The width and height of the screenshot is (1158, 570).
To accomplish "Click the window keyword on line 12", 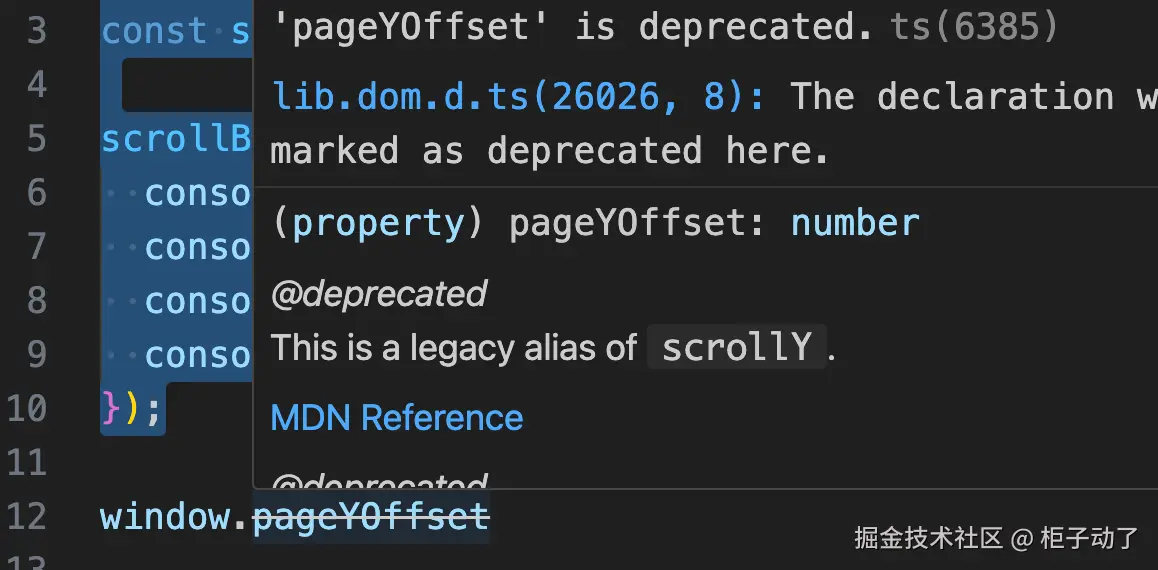I will point(164,516).
